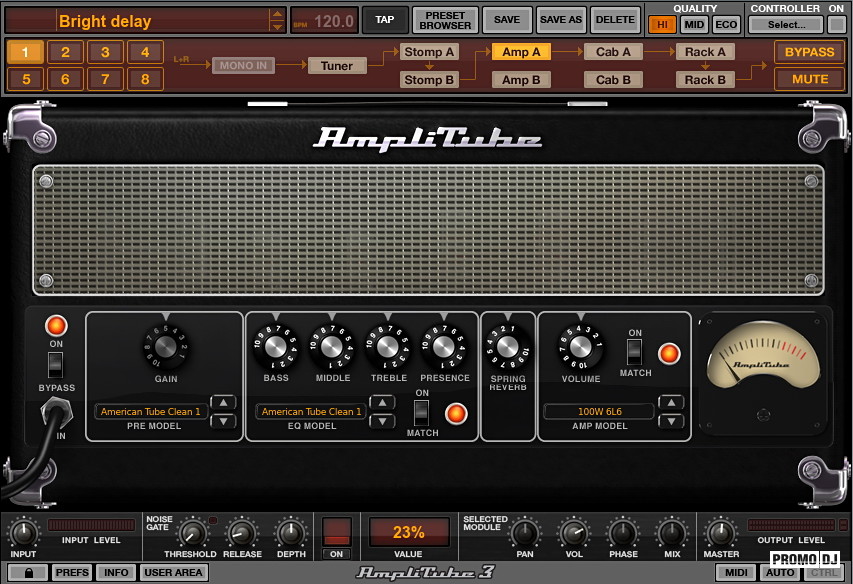Select the Stomp A module
853x584 pixels.
(429, 52)
